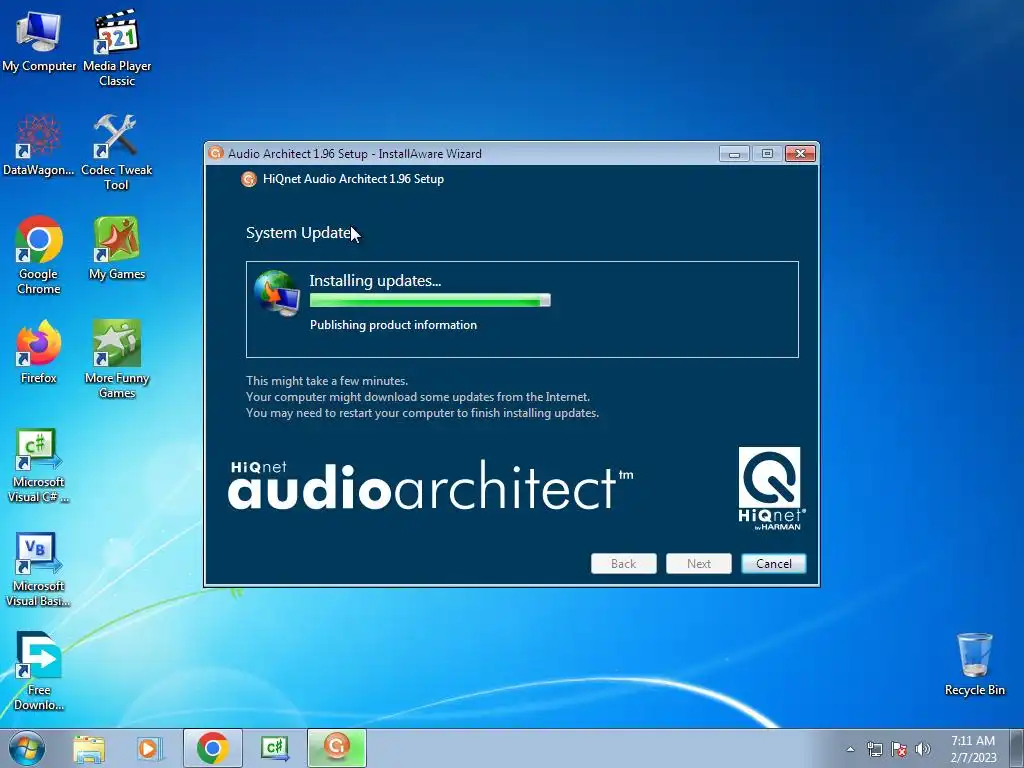This screenshot has height=768, width=1024.
Task: Switch to Visual C# in the taskbar
Action: (x=274, y=748)
